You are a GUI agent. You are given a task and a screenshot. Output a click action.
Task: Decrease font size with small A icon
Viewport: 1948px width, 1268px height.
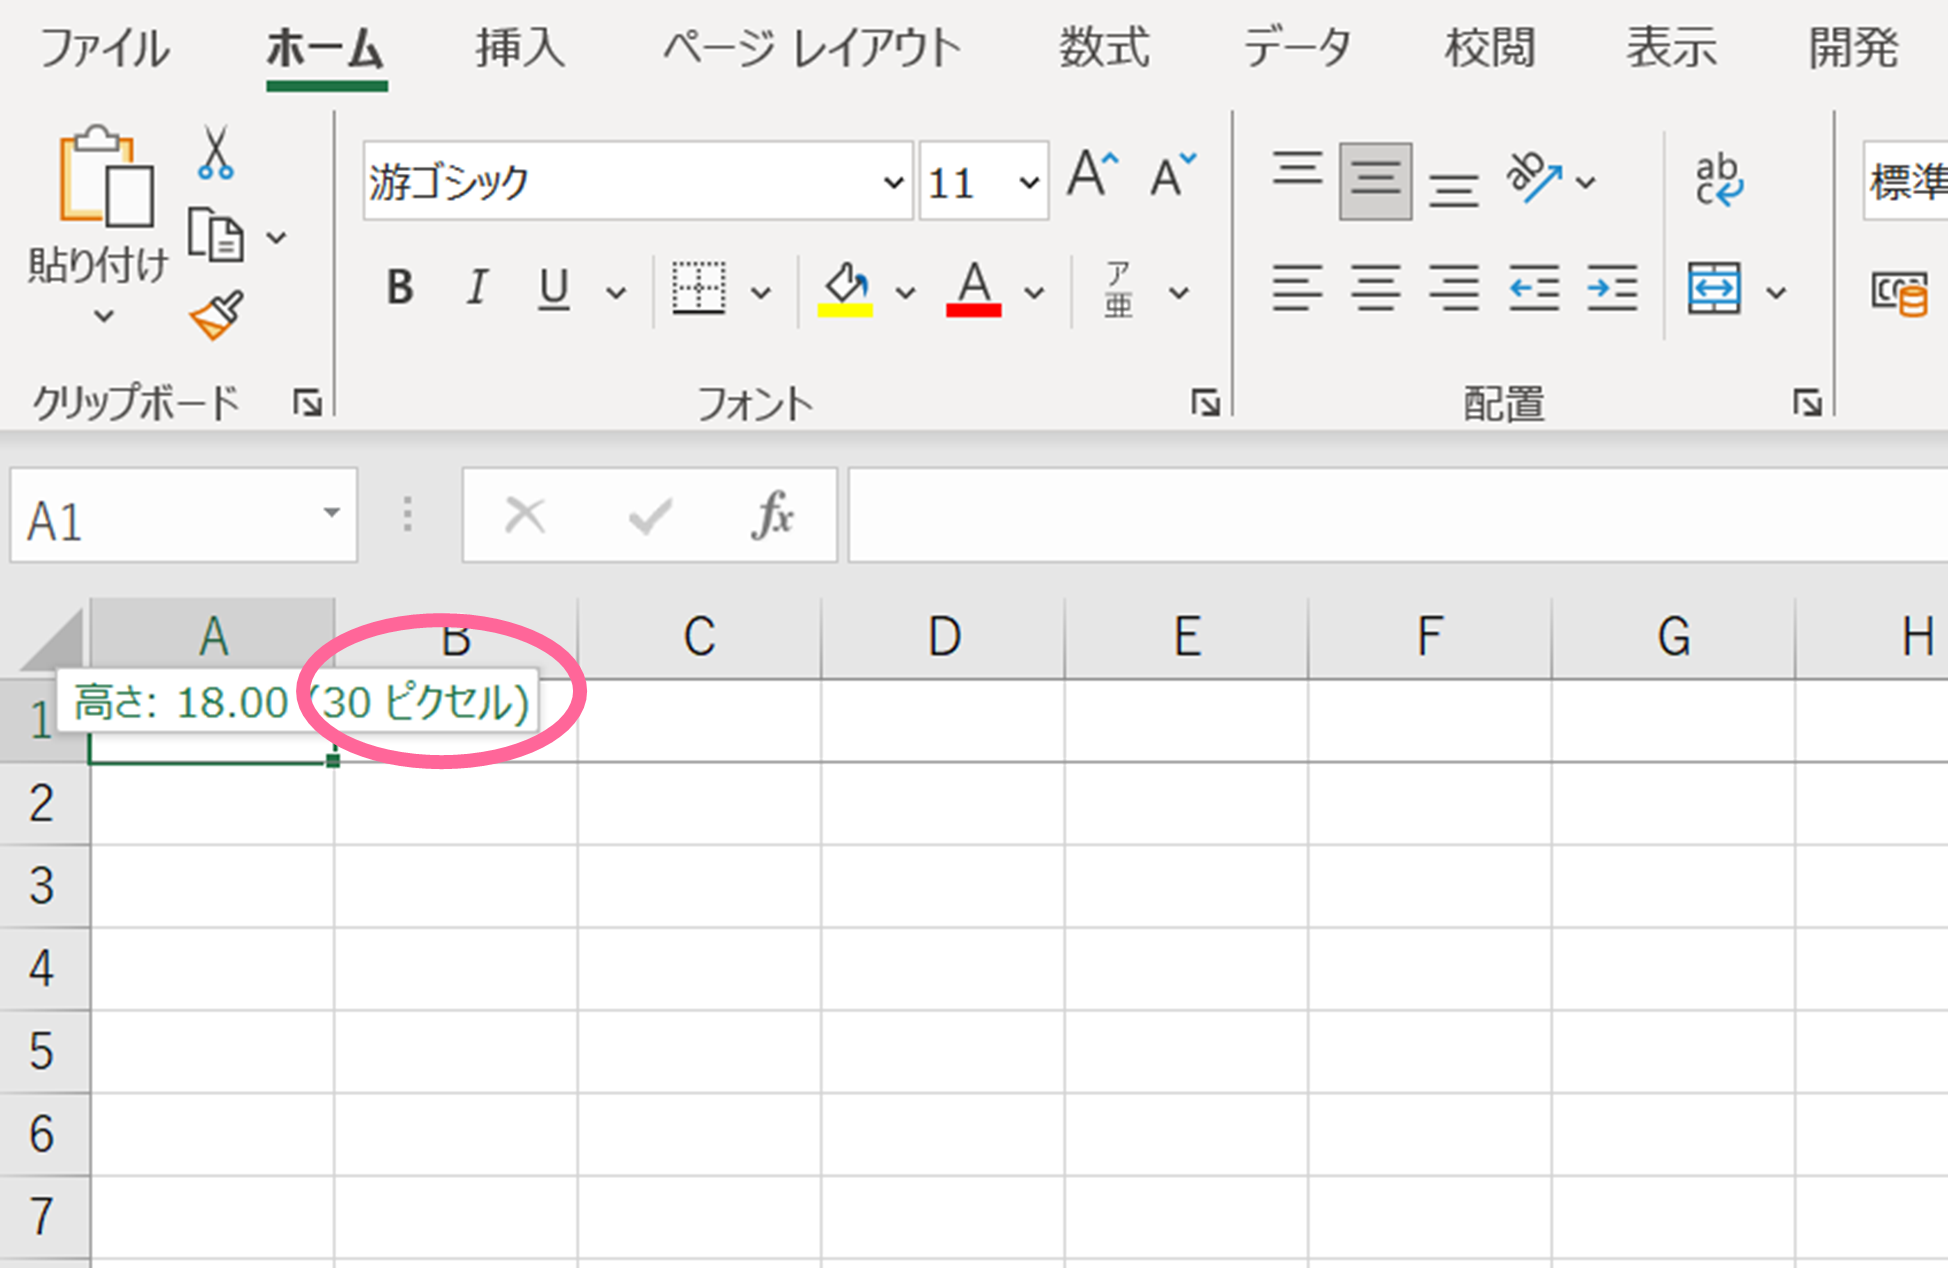click(x=1172, y=175)
